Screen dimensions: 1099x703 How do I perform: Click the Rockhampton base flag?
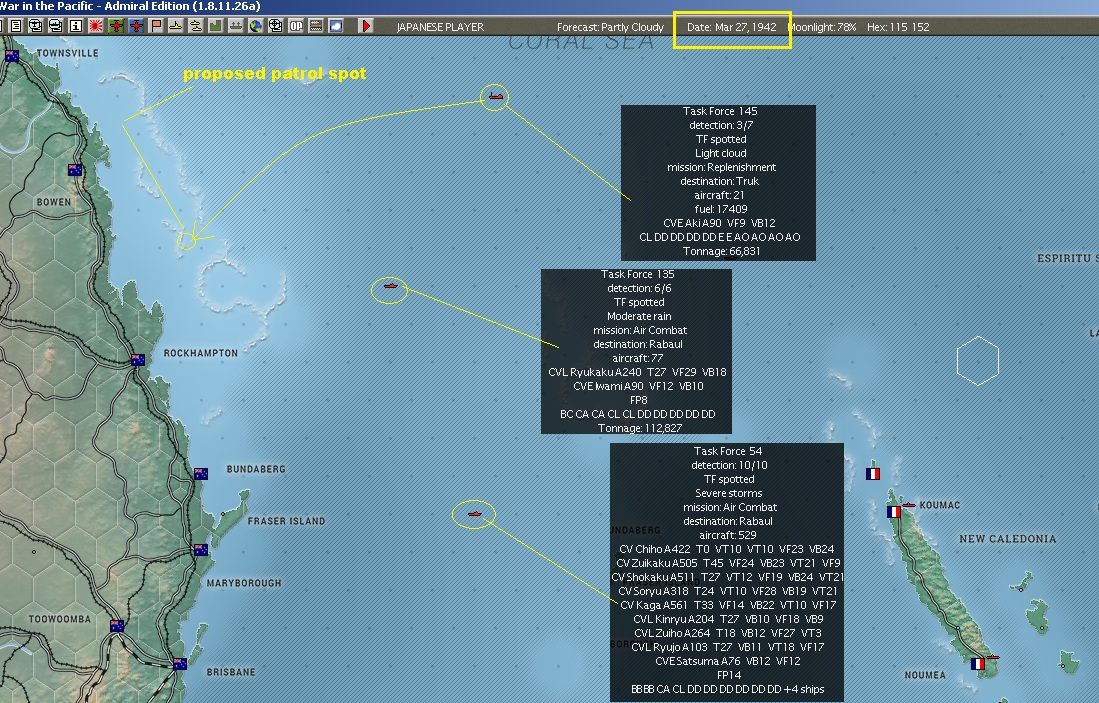(x=138, y=360)
